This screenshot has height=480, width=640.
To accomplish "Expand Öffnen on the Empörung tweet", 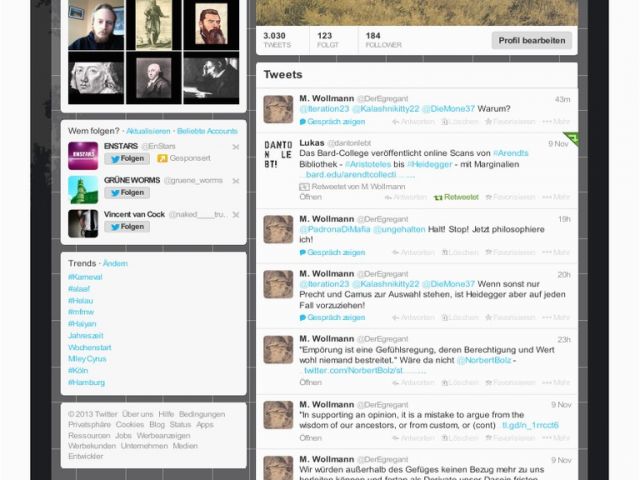I will [310, 382].
